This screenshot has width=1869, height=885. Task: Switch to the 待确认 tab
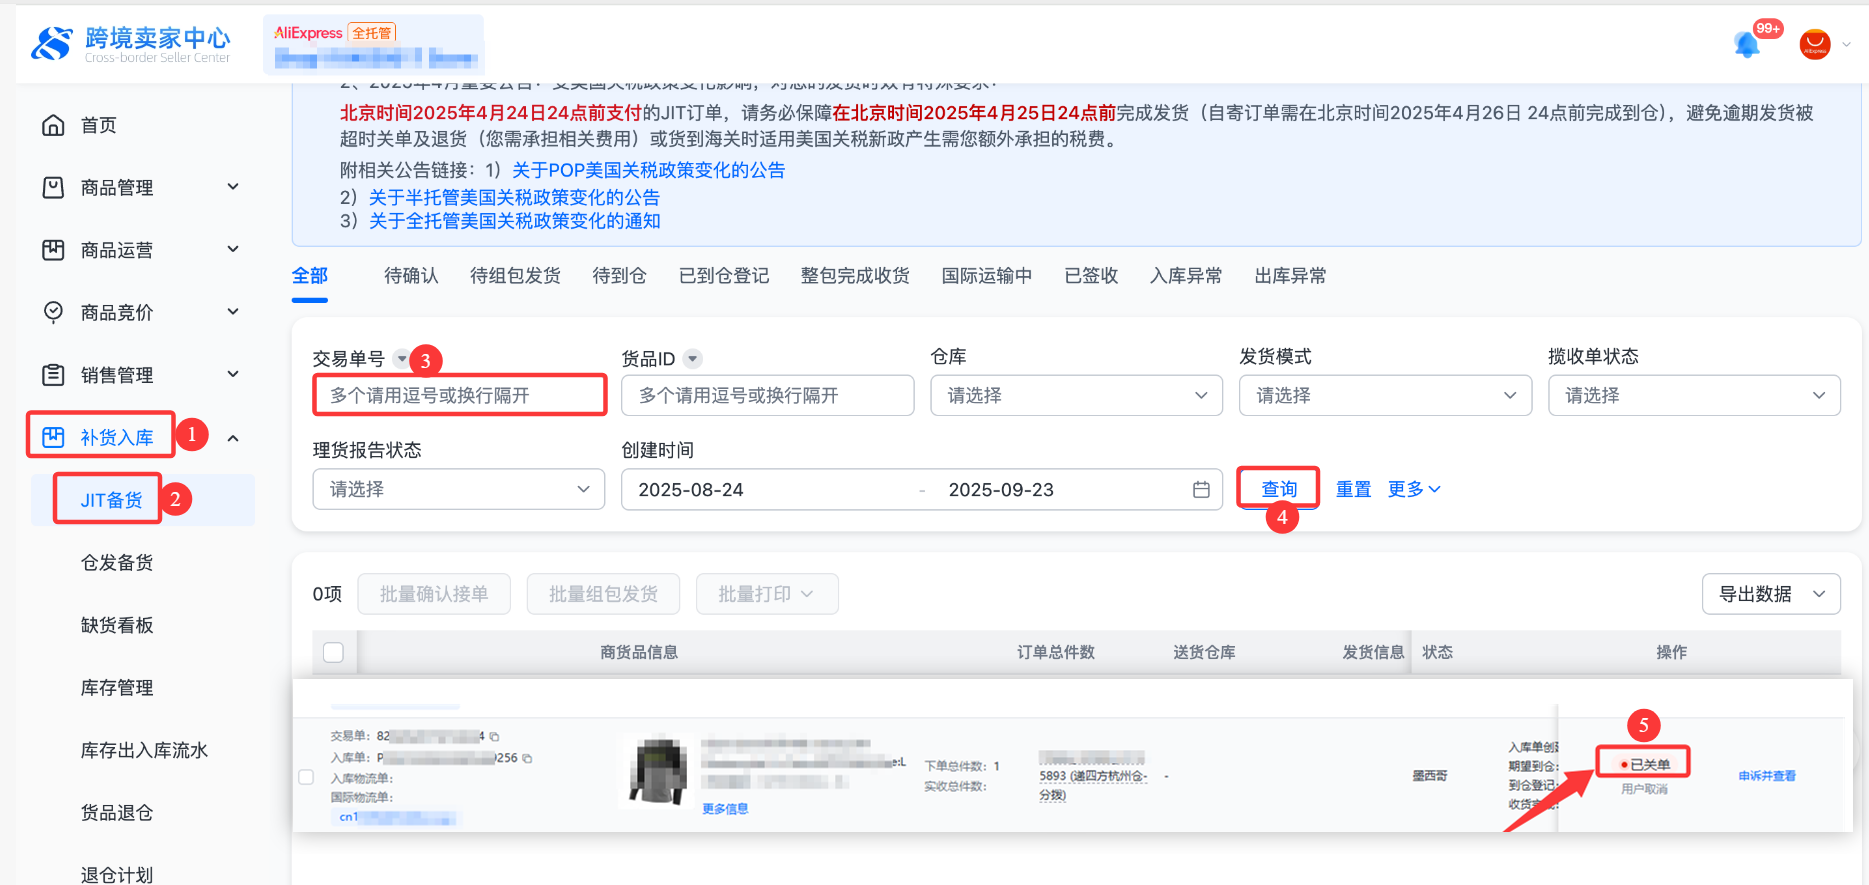pyautogui.click(x=411, y=276)
